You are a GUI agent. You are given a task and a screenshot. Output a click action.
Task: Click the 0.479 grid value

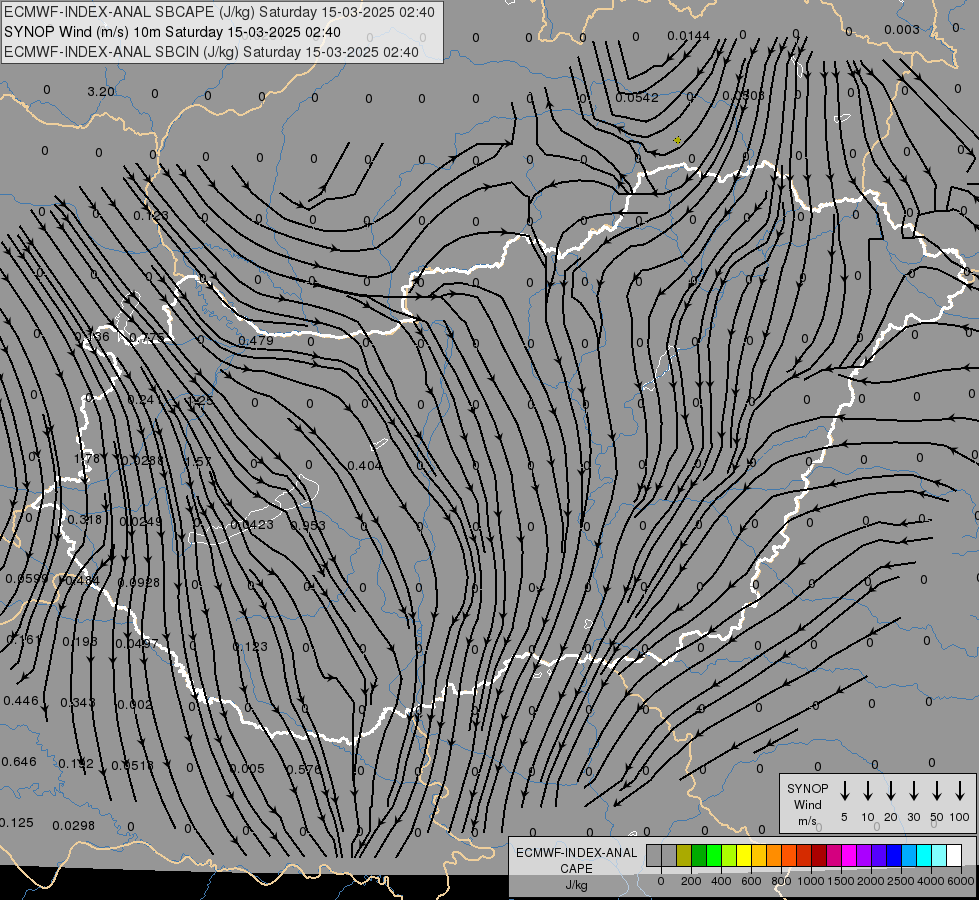click(256, 340)
